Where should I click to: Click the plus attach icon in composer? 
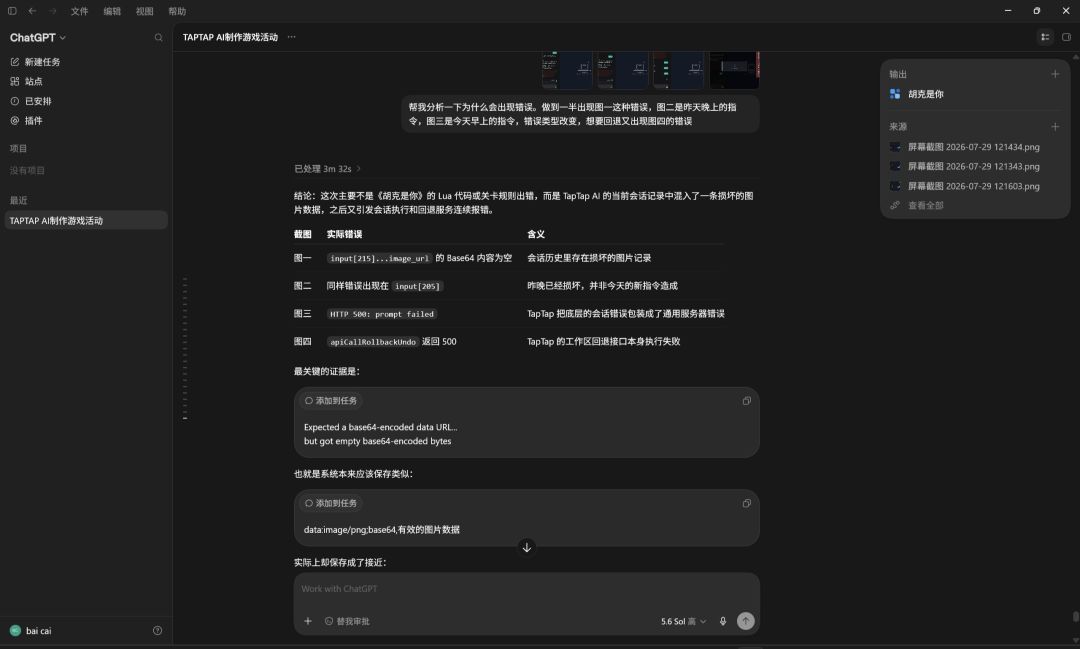308,621
